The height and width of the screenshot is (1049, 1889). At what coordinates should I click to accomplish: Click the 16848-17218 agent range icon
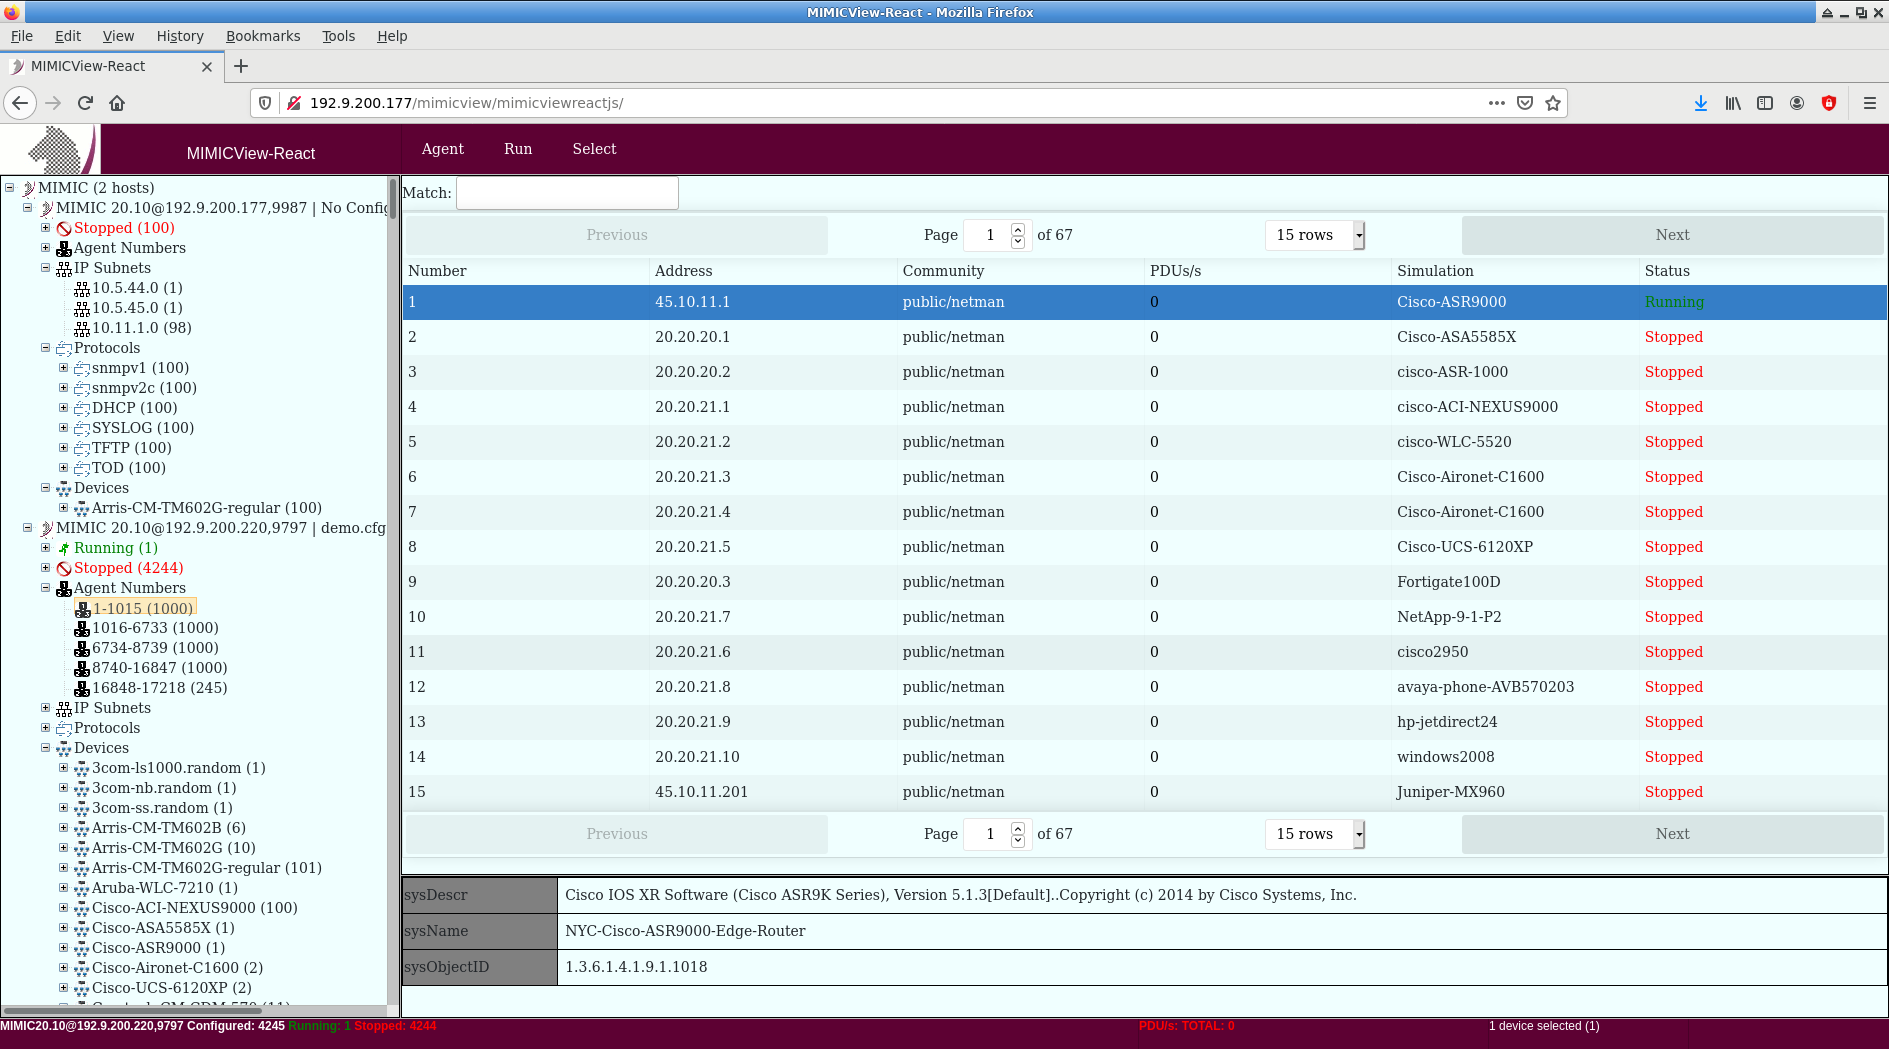click(x=82, y=688)
